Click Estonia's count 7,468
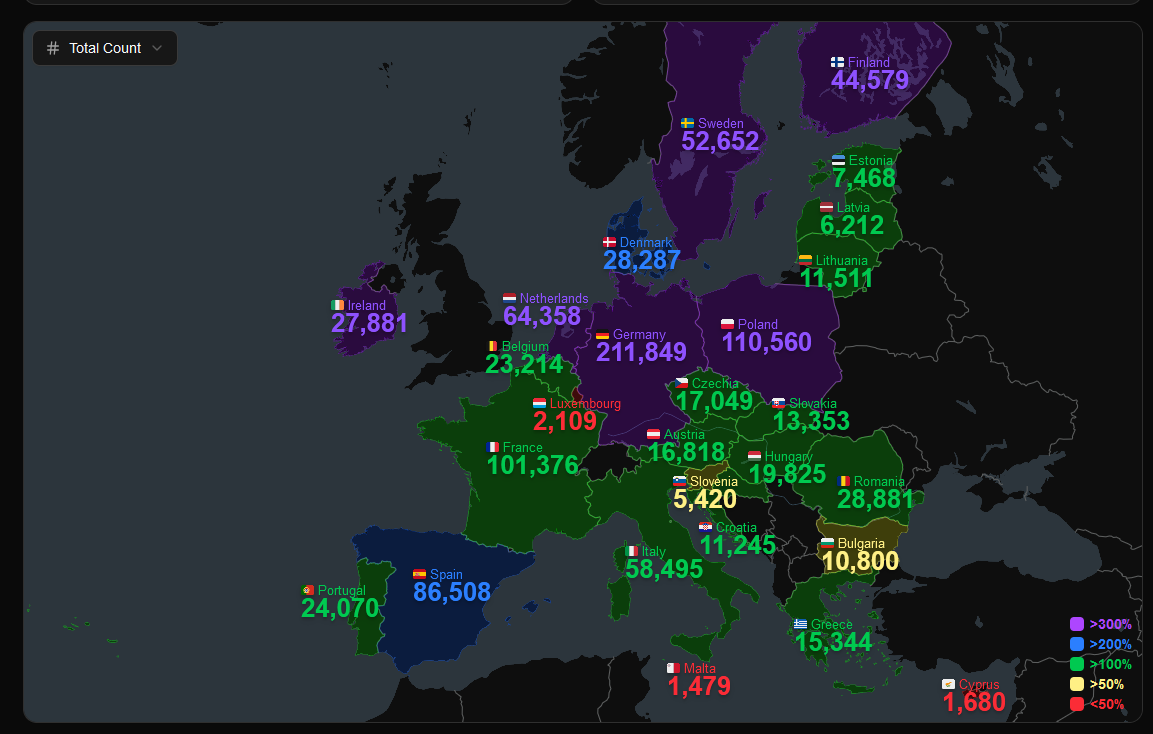The image size is (1153, 734). (x=864, y=178)
